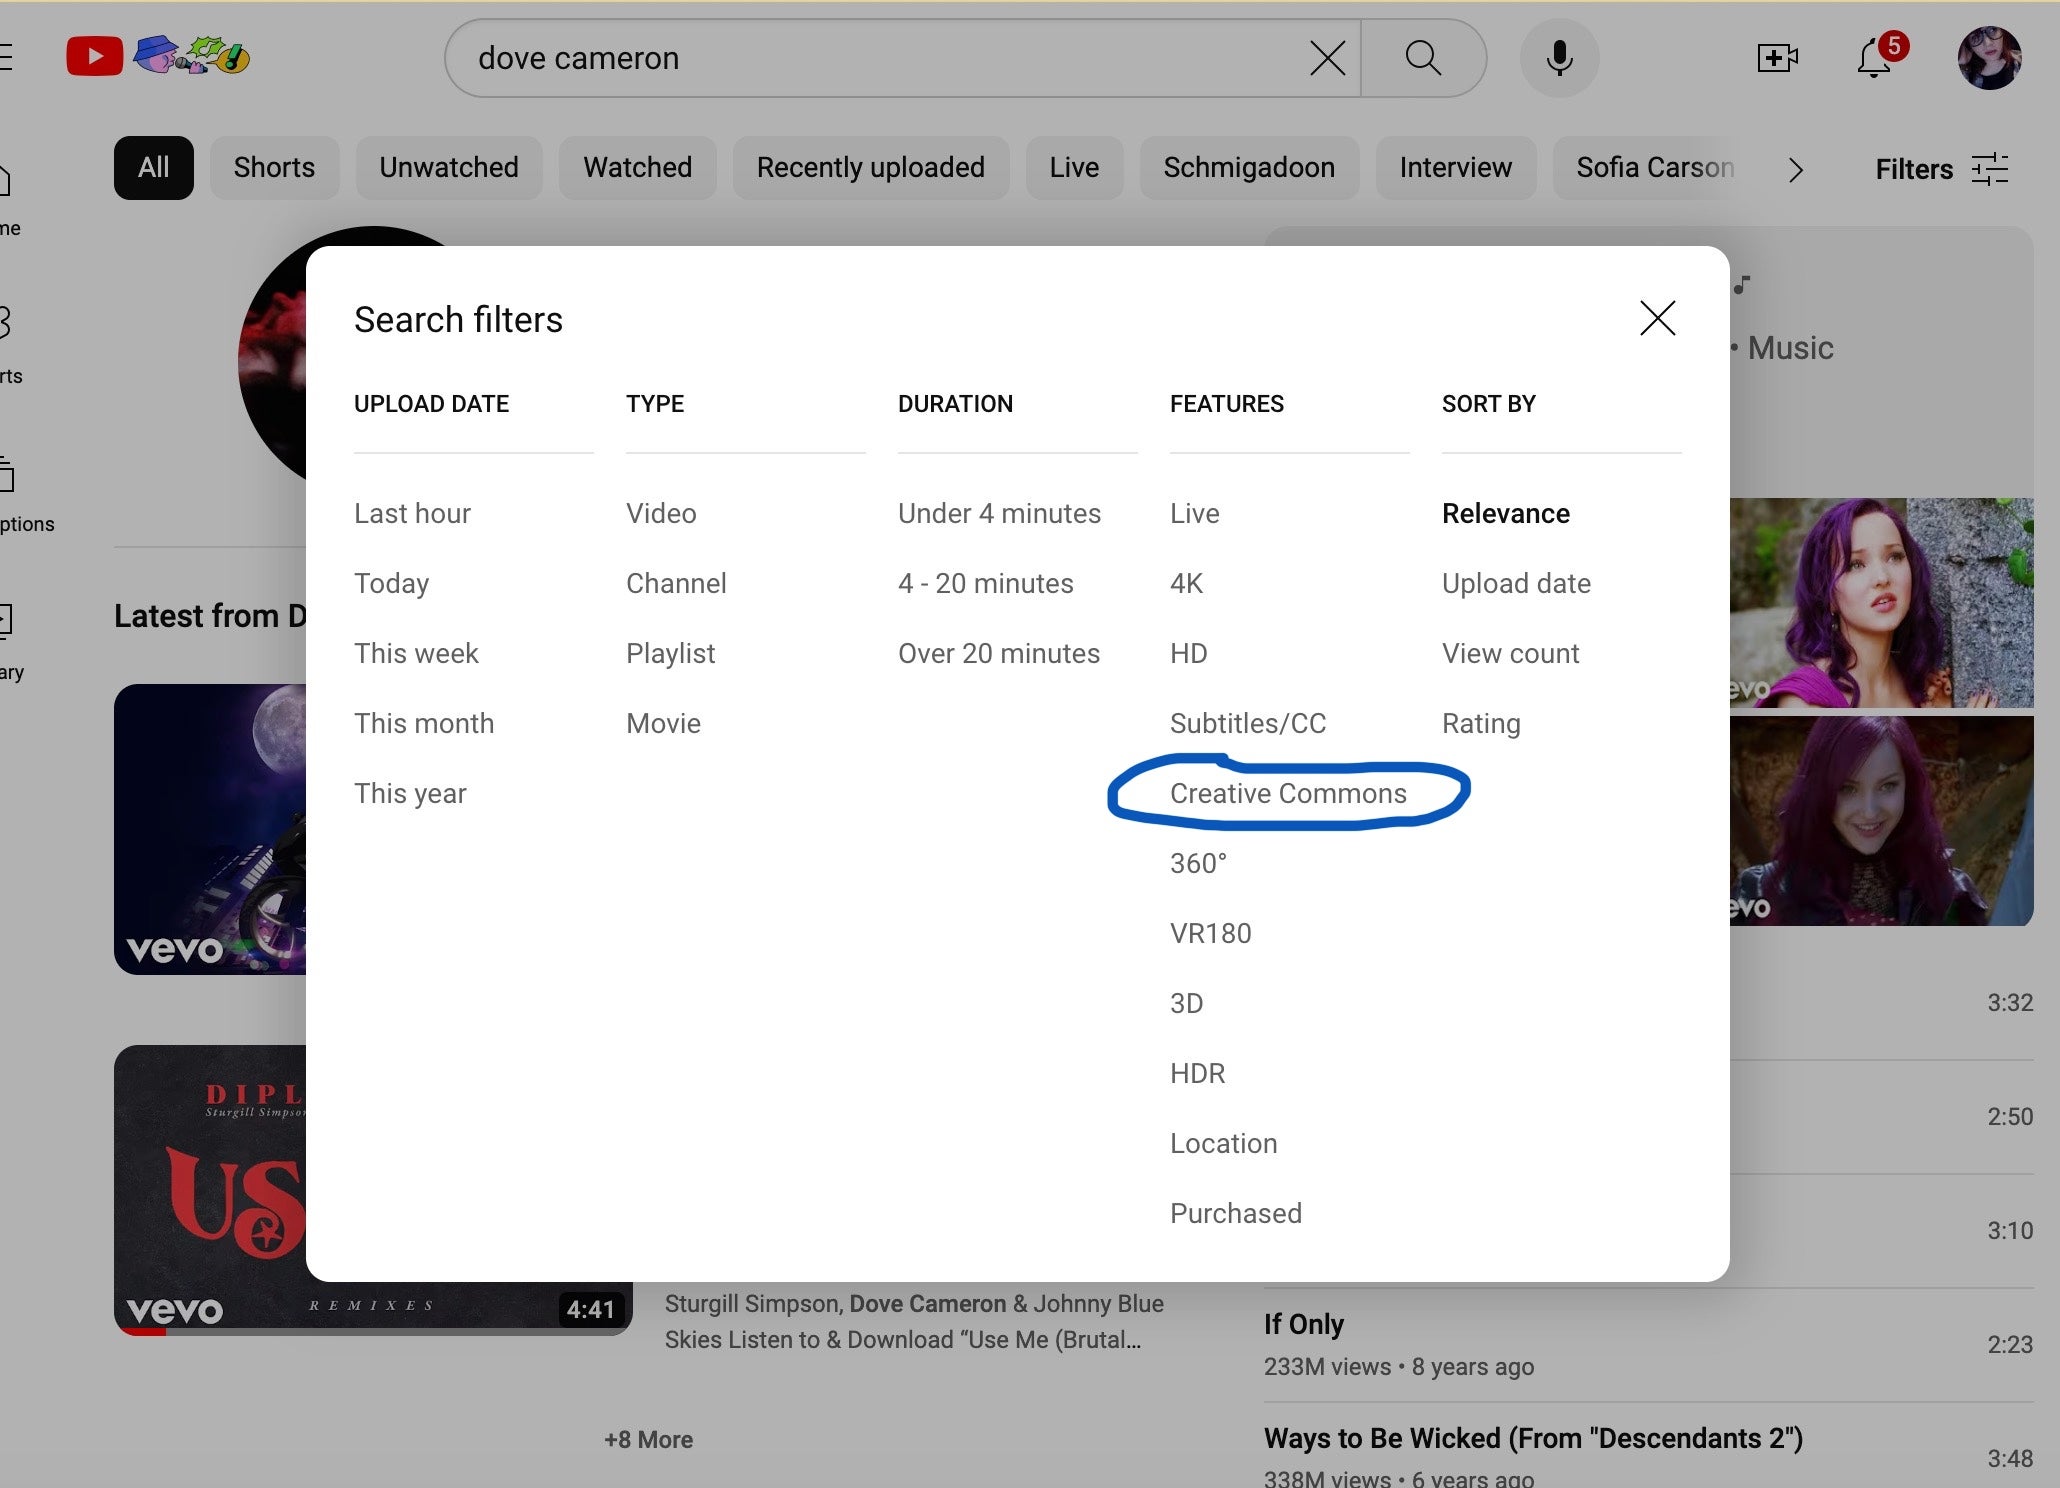This screenshot has width=2060, height=1488.
Task: Enable the Creative Commons filter
Action: [1288, 793]
